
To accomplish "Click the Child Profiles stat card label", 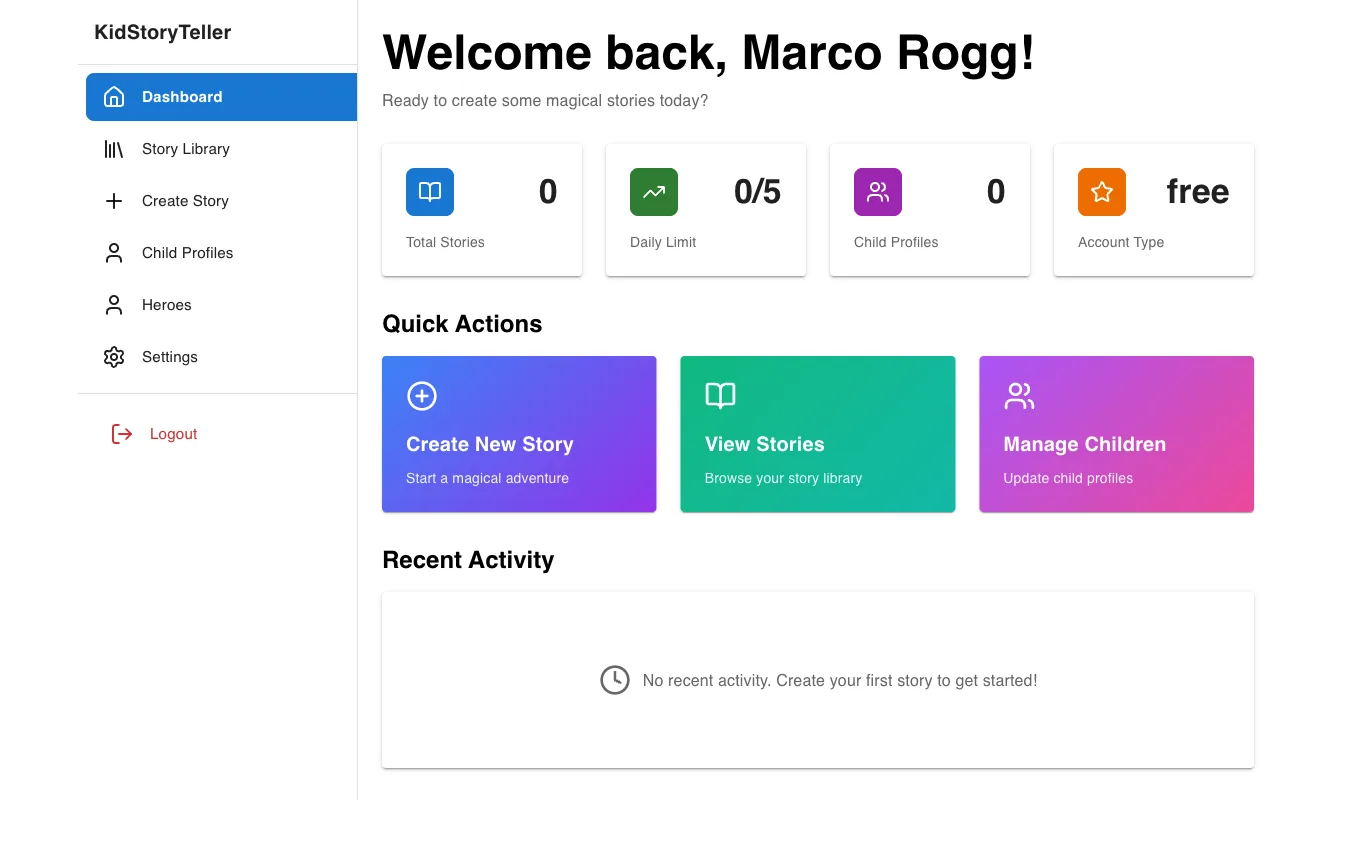I will point(896,242).
